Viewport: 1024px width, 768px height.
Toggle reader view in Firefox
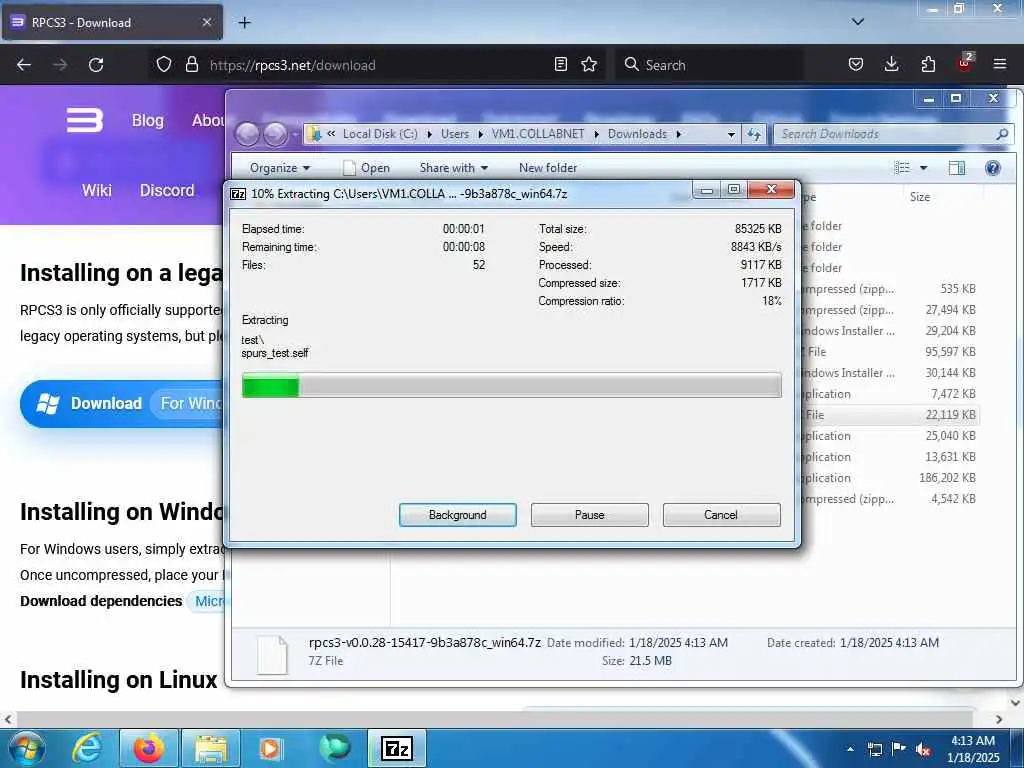(x=560, y=64)
